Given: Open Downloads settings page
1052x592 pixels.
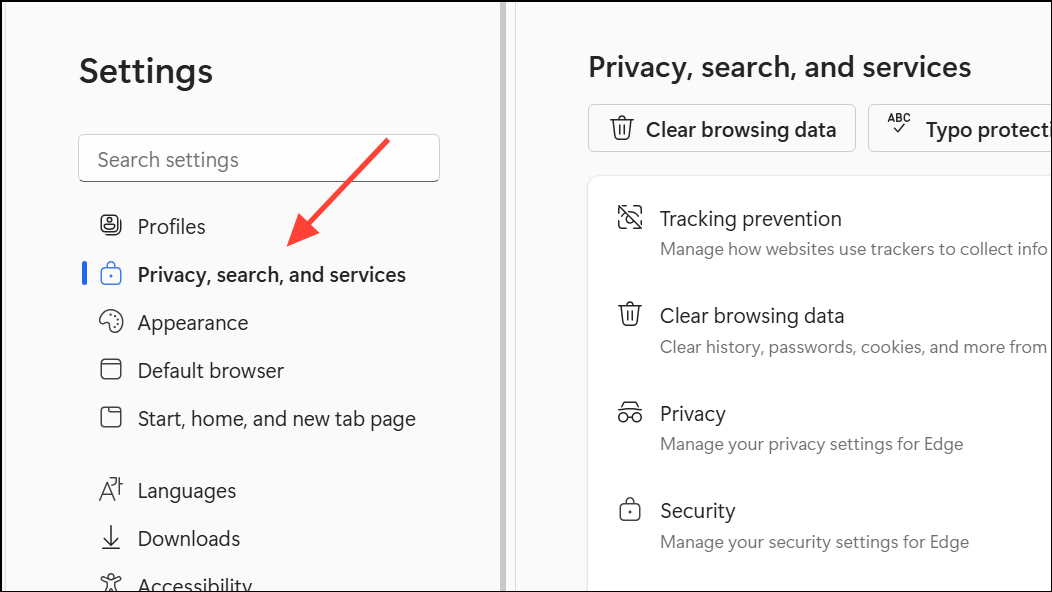Looking at the screenshot, I should coord(189,538).
